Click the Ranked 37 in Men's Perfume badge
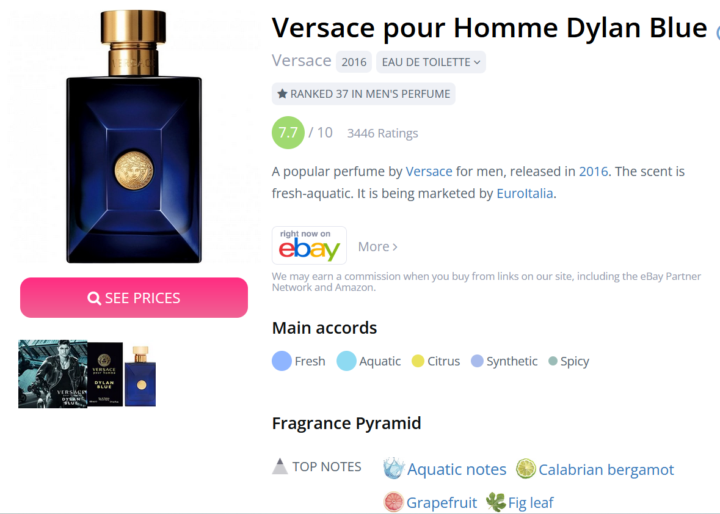The image size is (720, 514). (x=363, y=94)
